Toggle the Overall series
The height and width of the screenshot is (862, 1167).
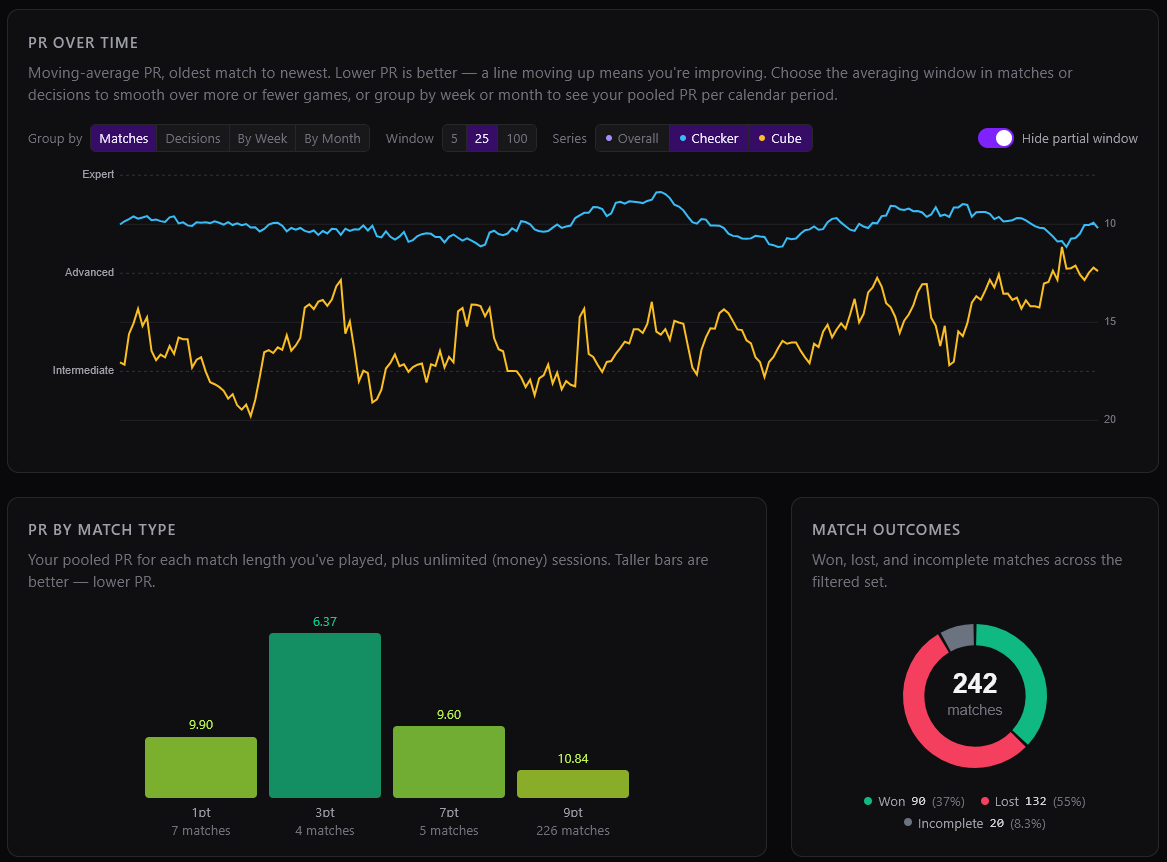tap(632, 138)
